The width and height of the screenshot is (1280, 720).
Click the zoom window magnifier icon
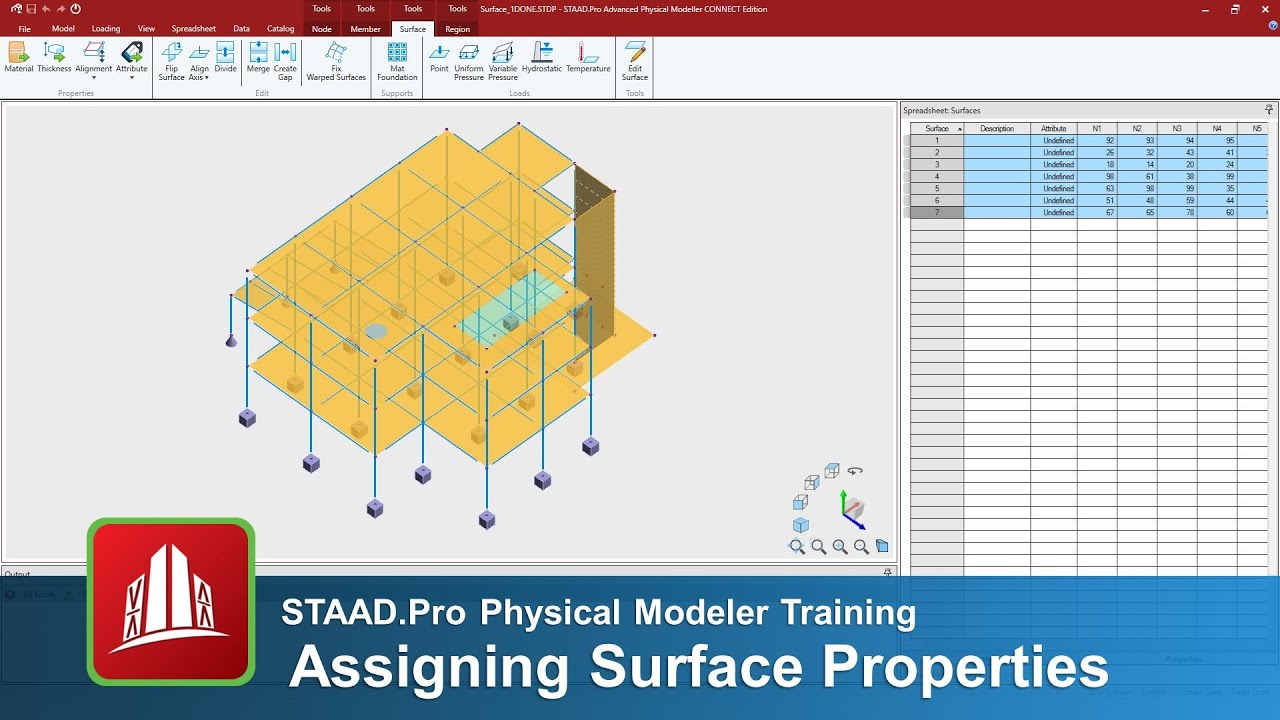(819, 547)
